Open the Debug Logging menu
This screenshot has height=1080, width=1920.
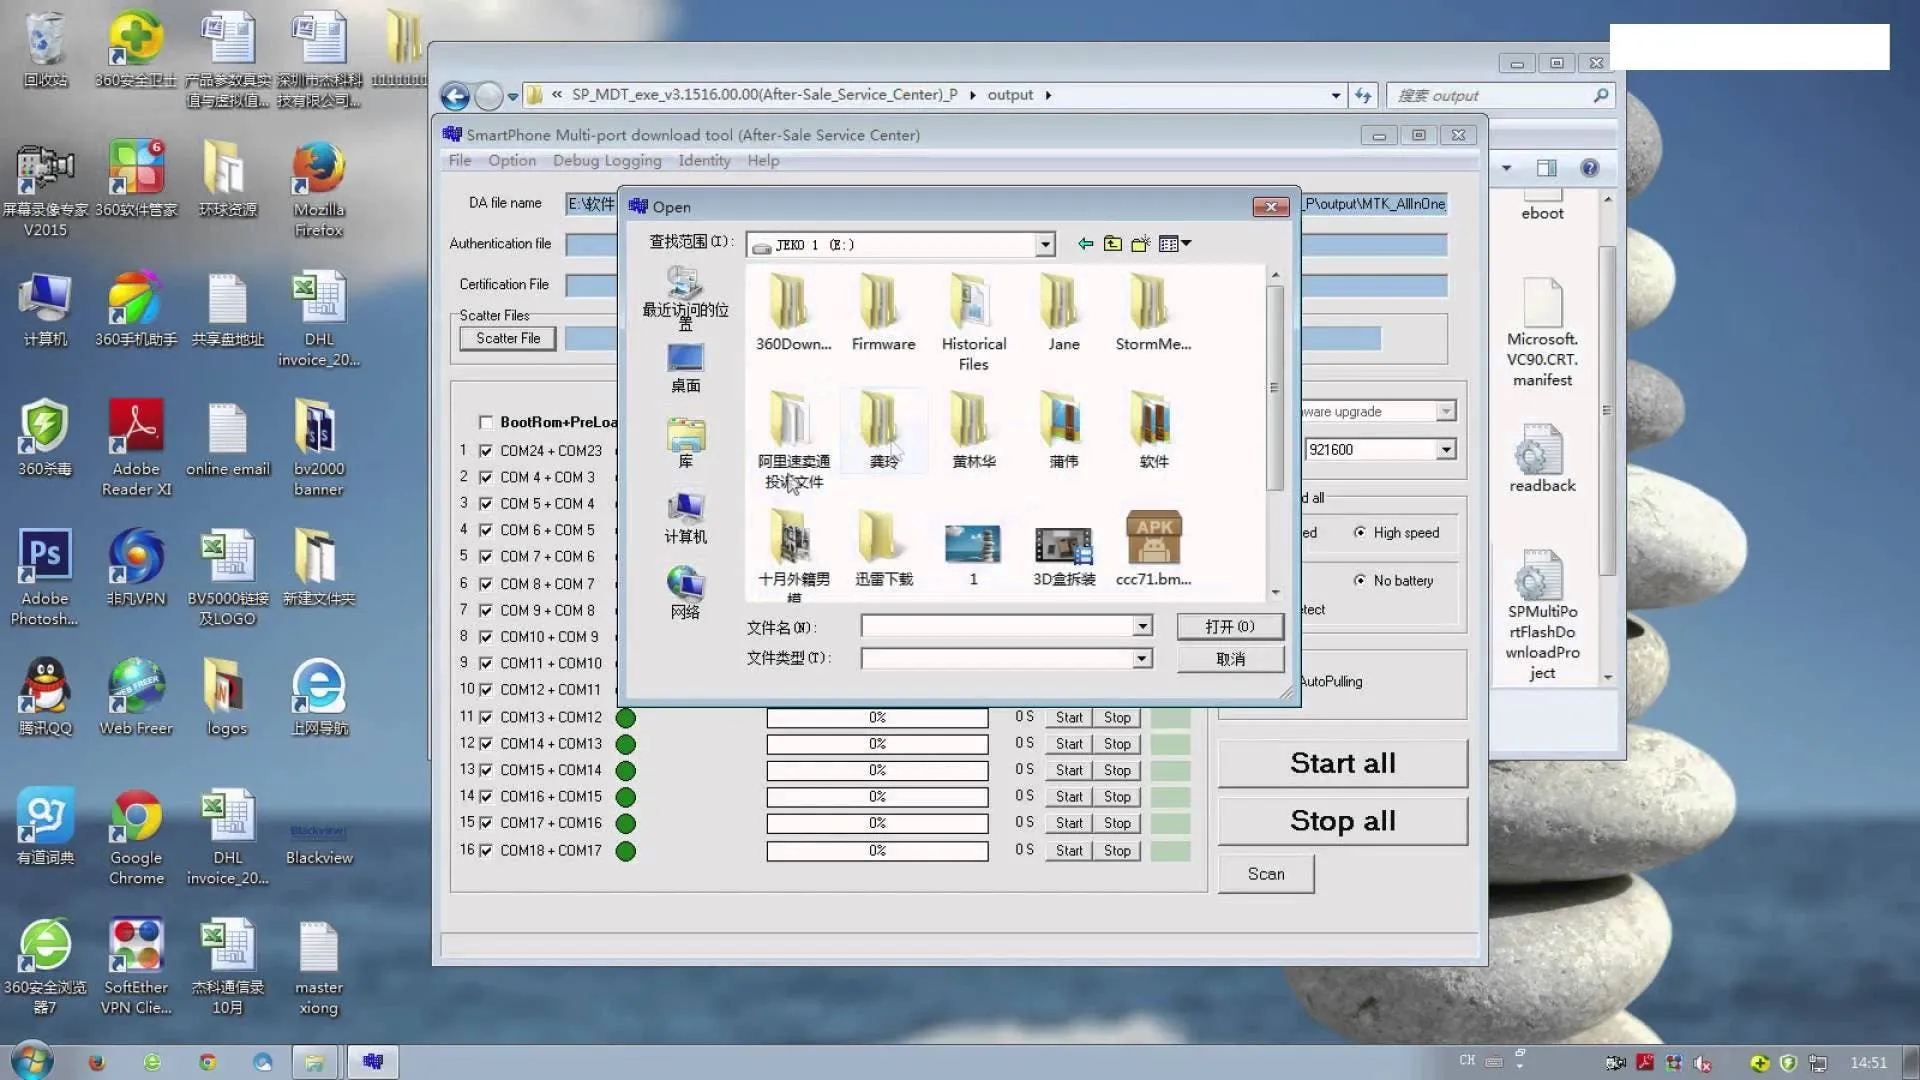coord(606,161)
